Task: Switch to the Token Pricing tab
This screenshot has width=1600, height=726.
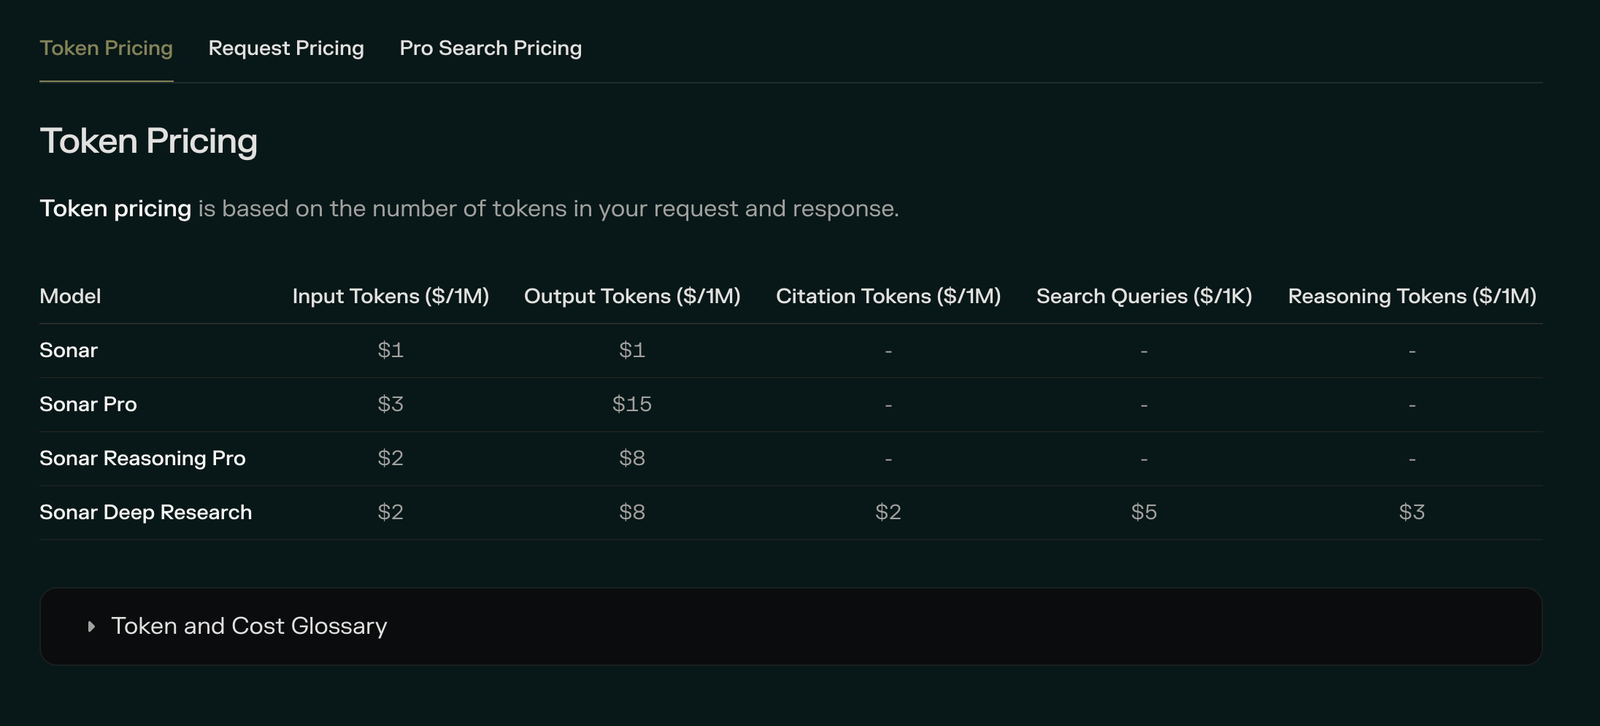Action: (x=106, y=48)
